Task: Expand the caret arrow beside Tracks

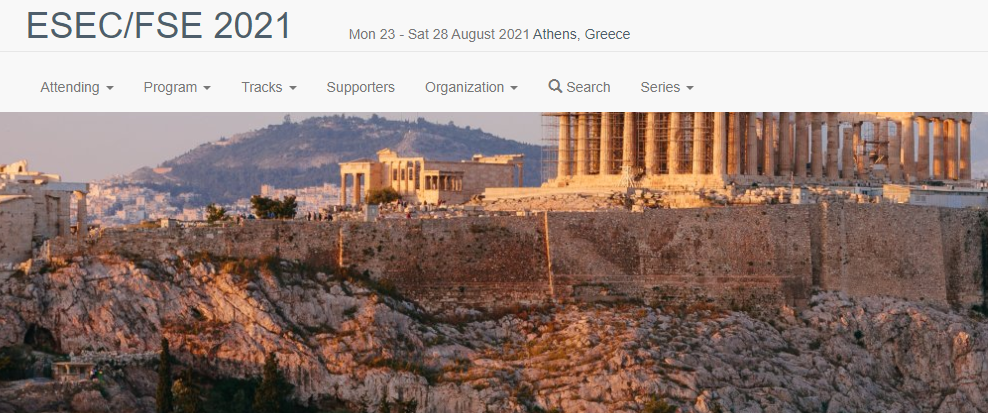Action: coord(292,88)
